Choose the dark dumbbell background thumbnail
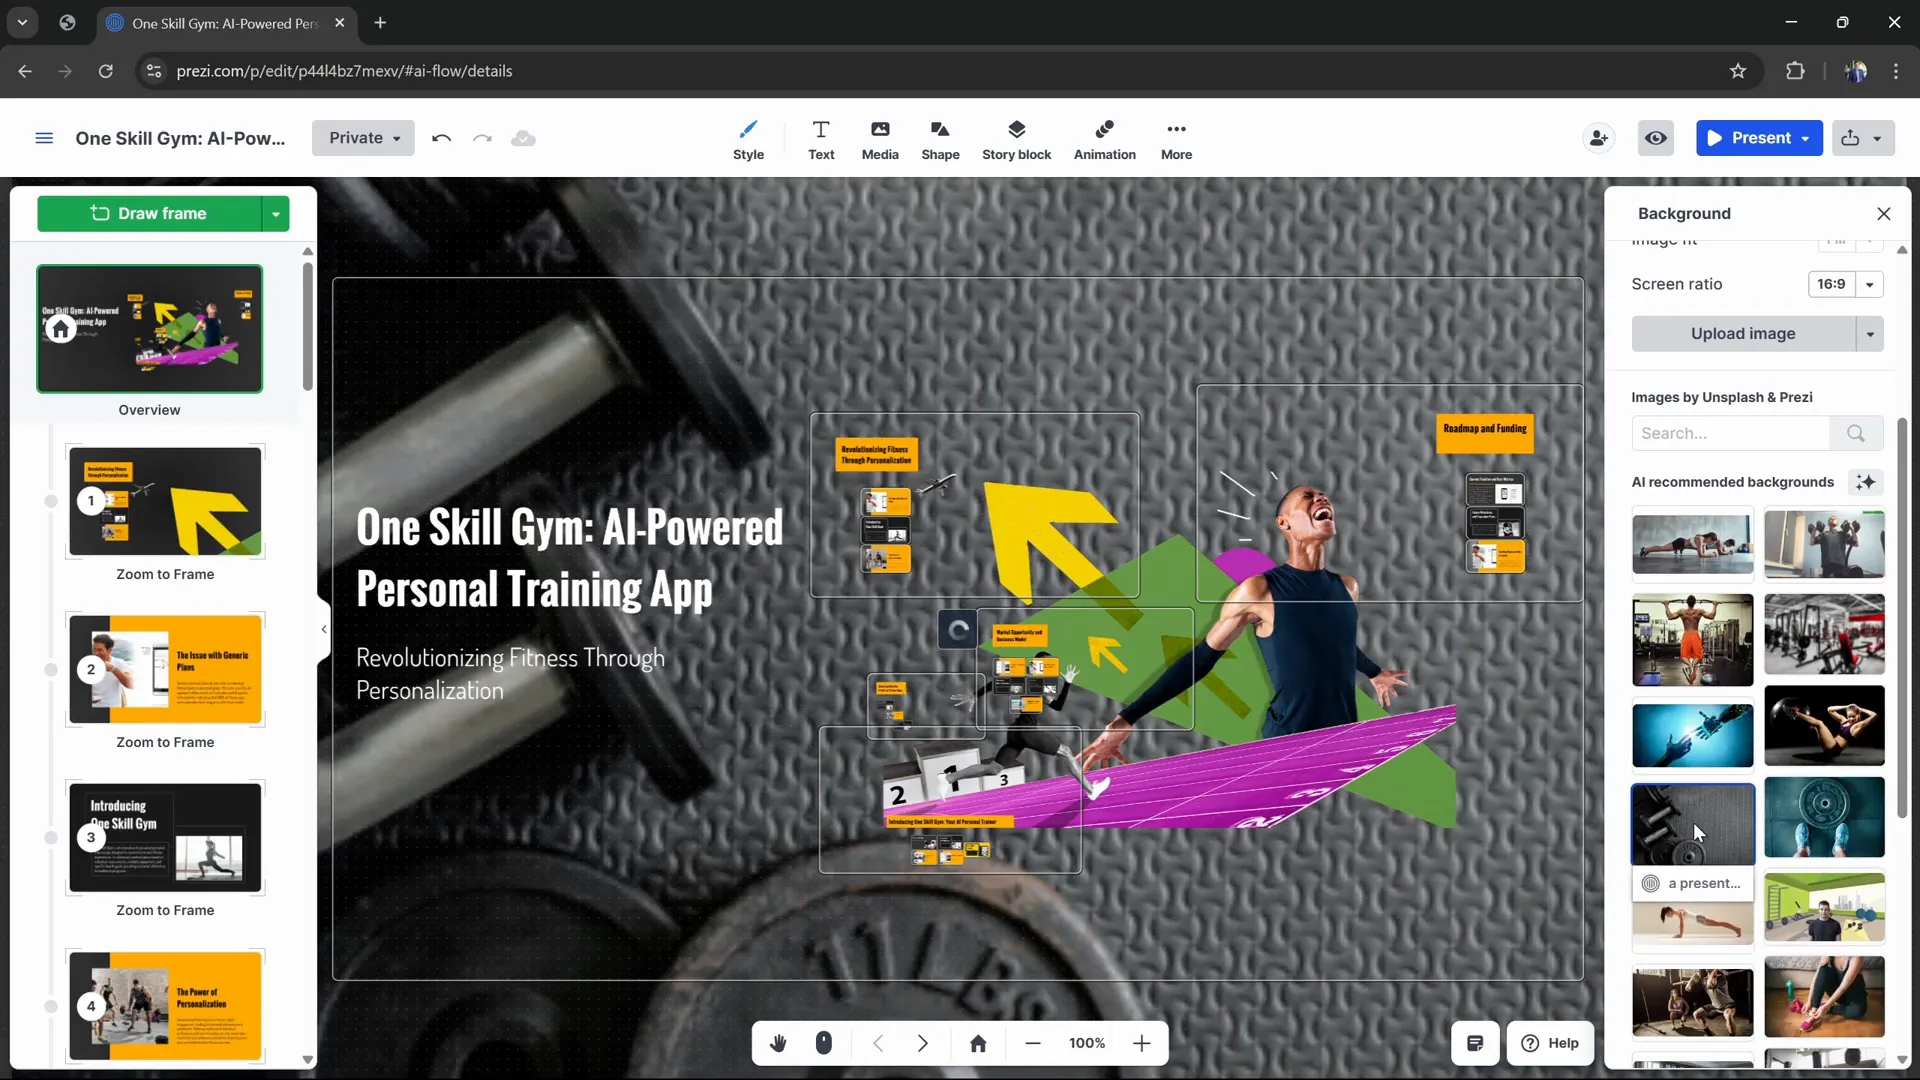This screenshot has height=1080, width=1920. [x=1692, y=824]
